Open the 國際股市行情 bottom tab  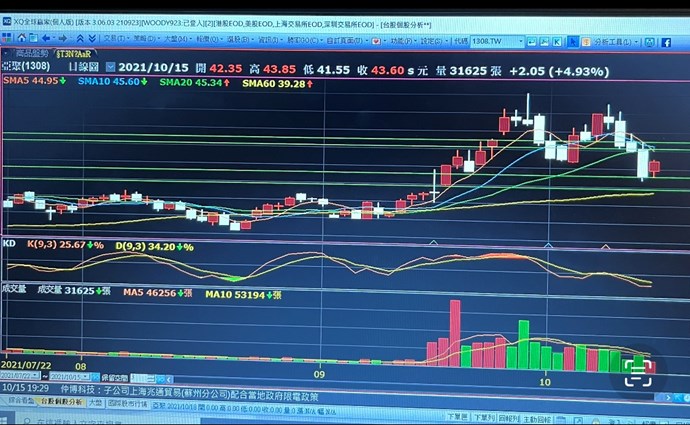[127, 403]
